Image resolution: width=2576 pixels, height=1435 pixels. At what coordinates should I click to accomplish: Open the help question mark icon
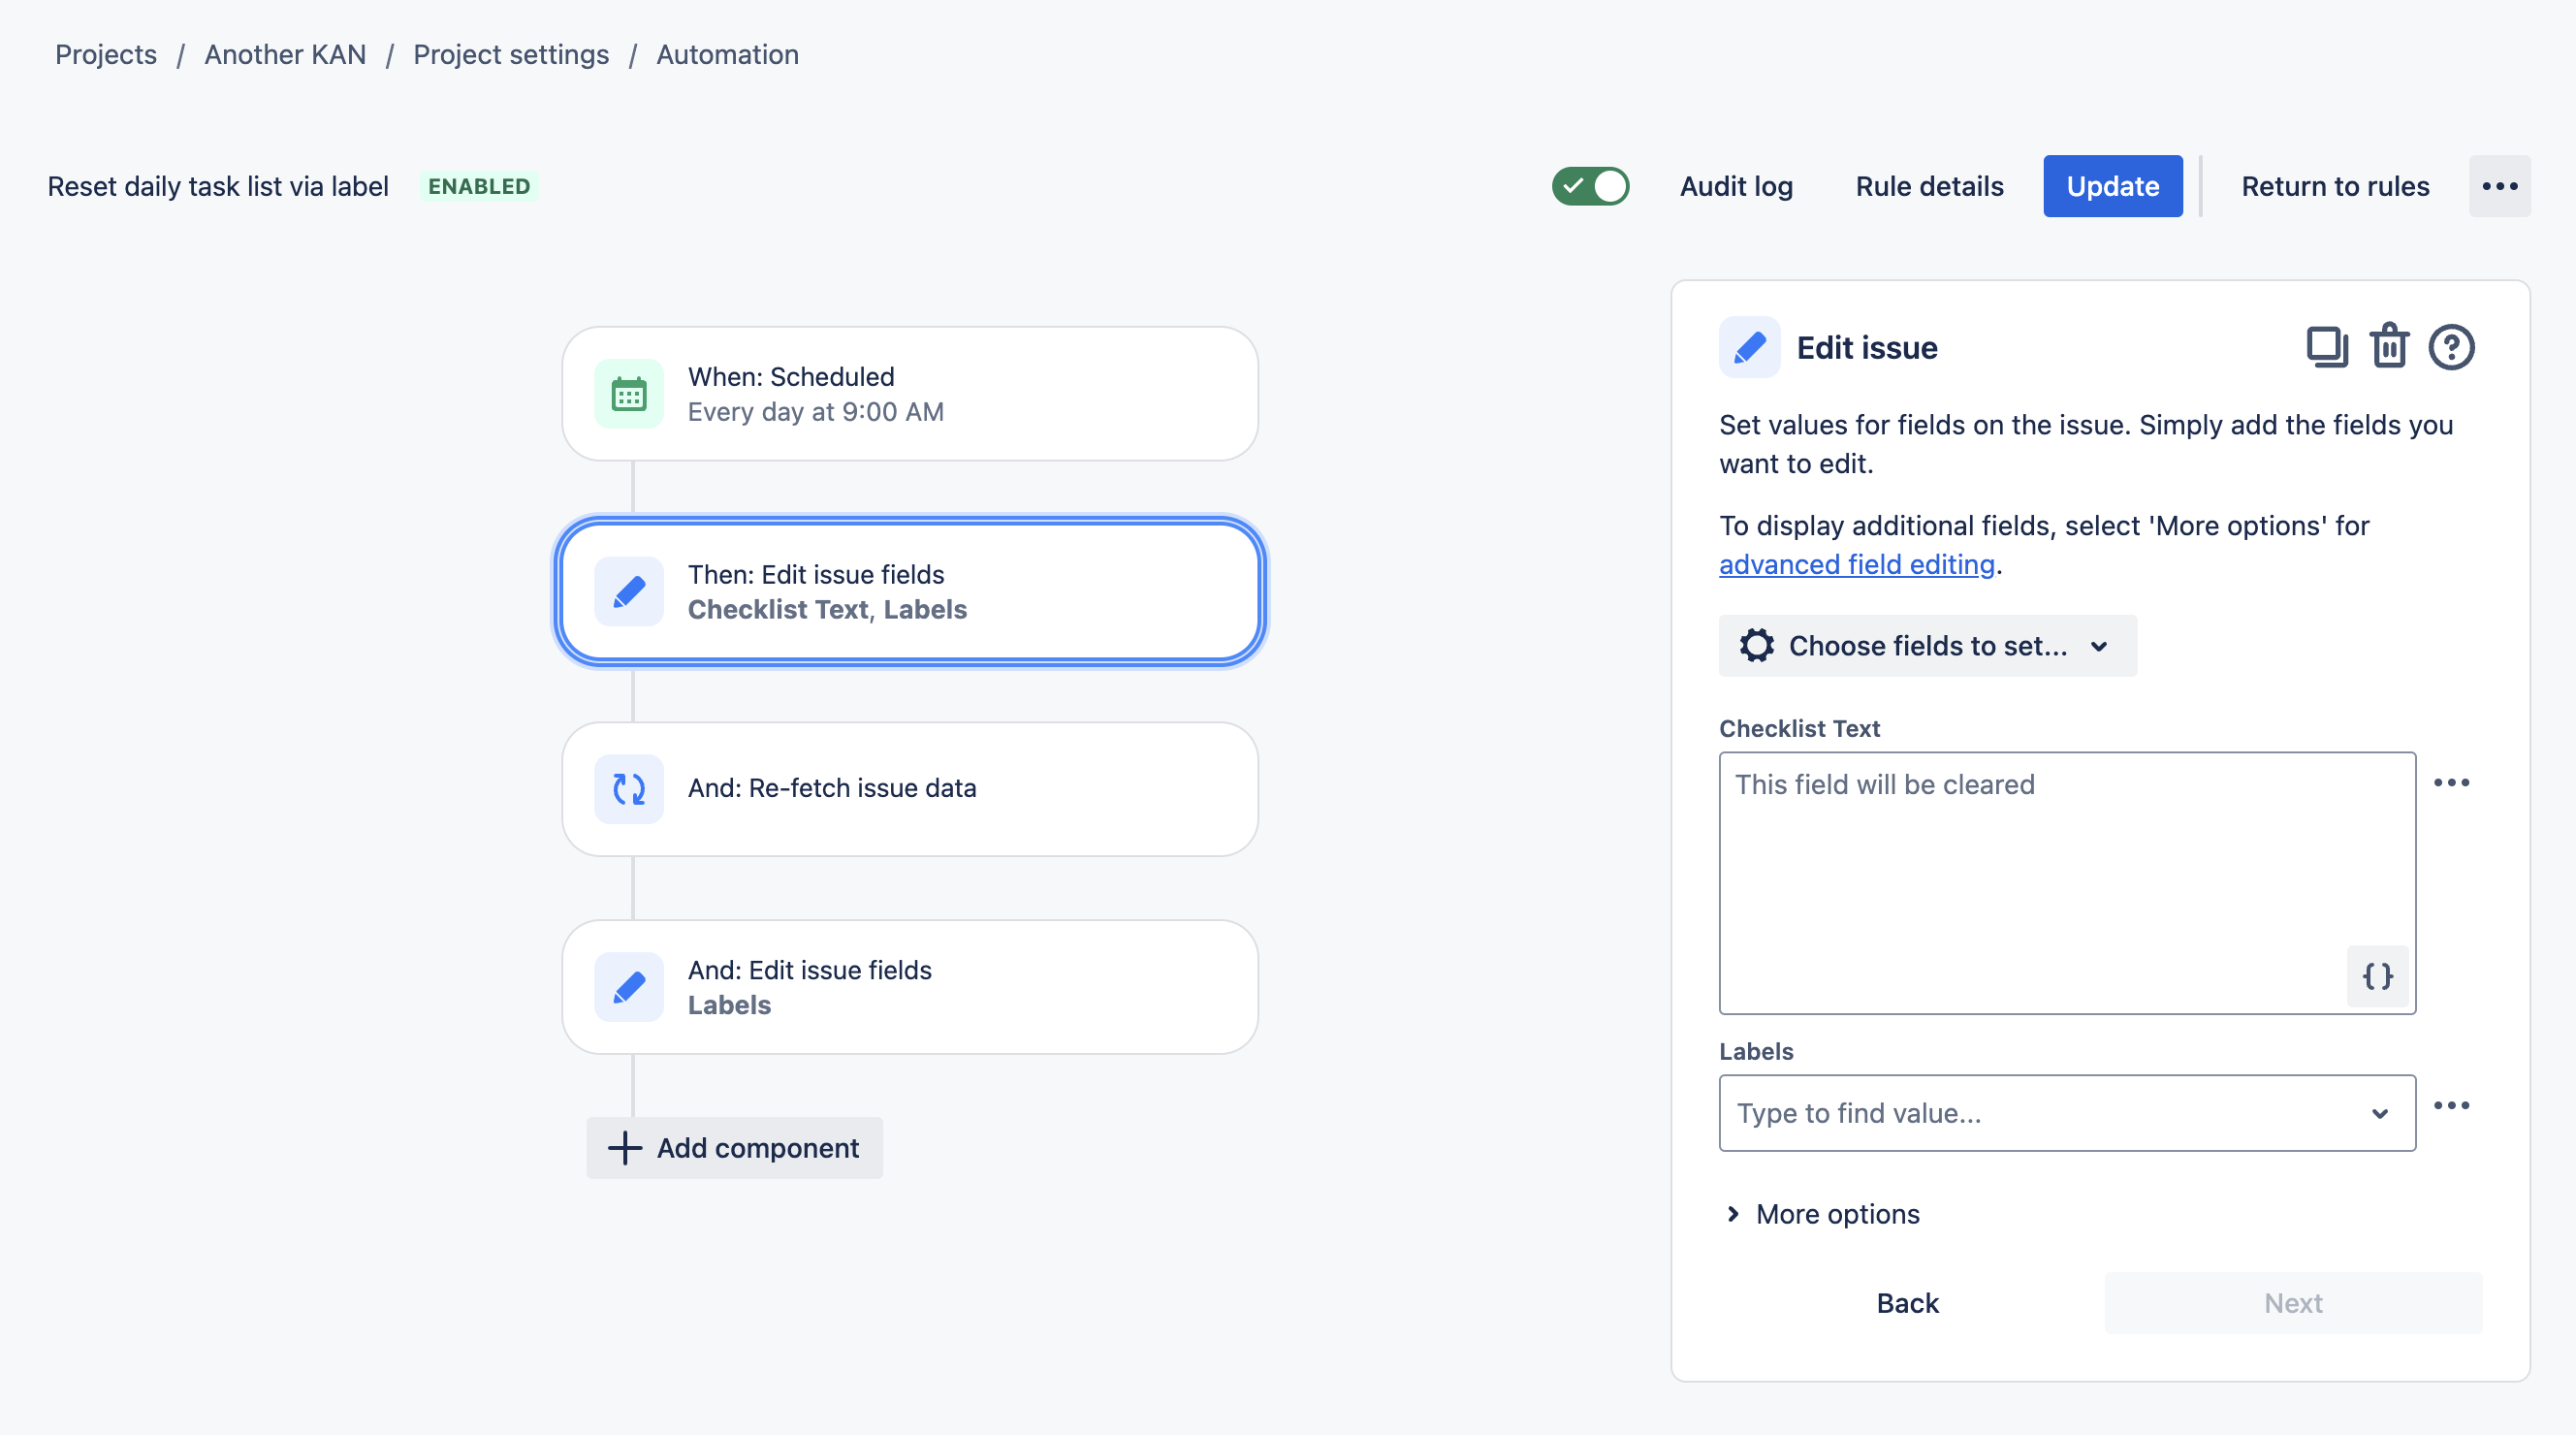(2451, 347)
